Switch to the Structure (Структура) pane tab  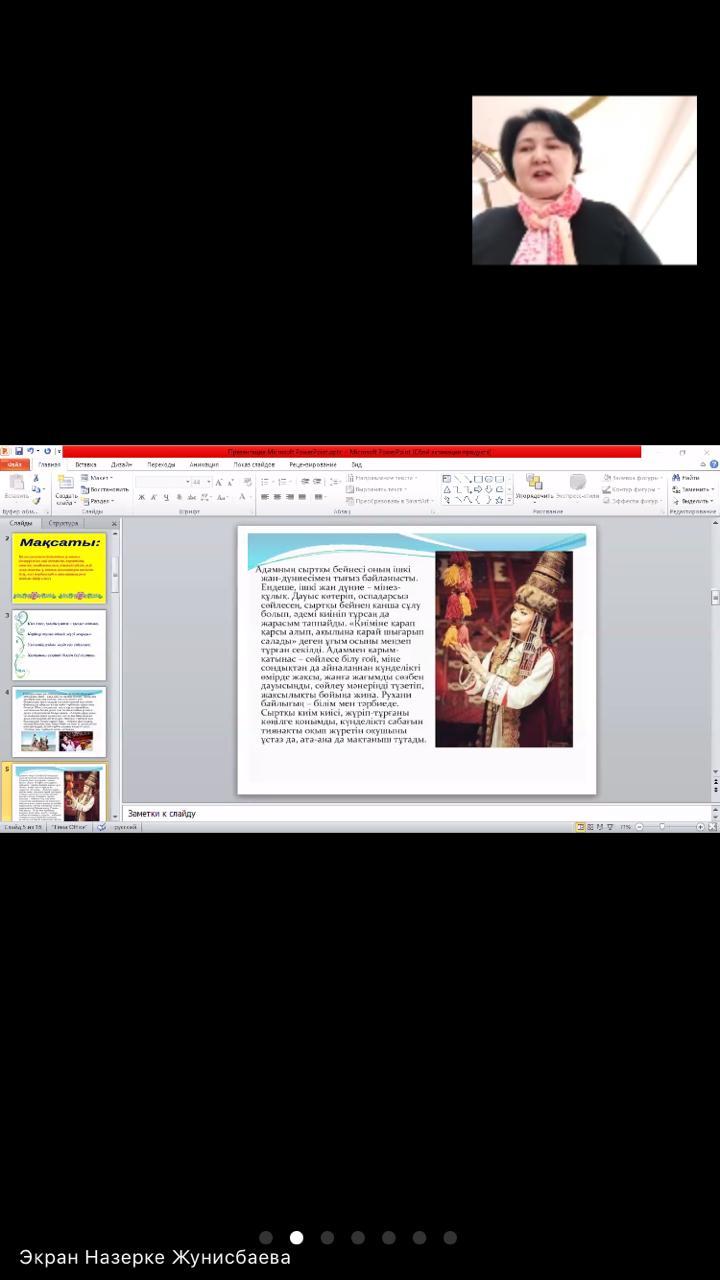63,523
